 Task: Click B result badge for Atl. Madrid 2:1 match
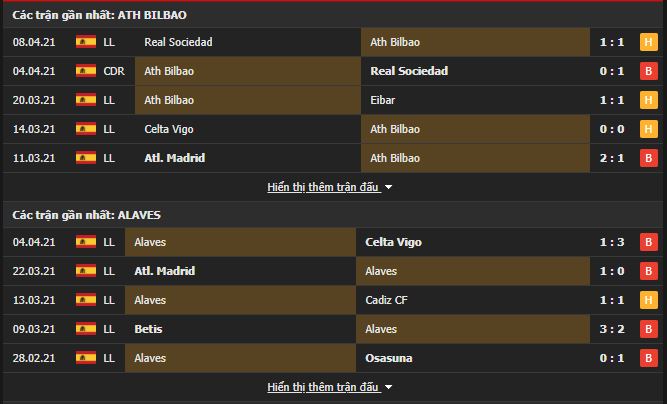click(x=648, y=158)
